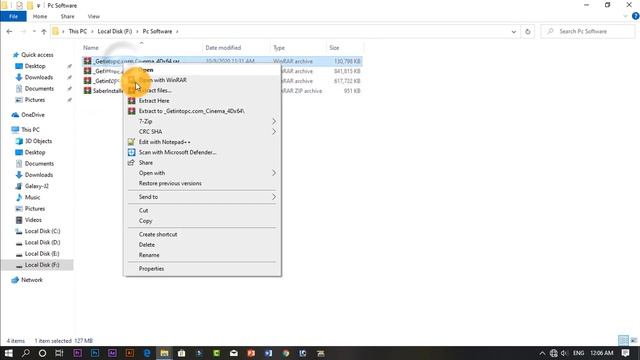Open Task View on taskbar
The width and height of the screenshot is (640, 360).
[59, 353]
